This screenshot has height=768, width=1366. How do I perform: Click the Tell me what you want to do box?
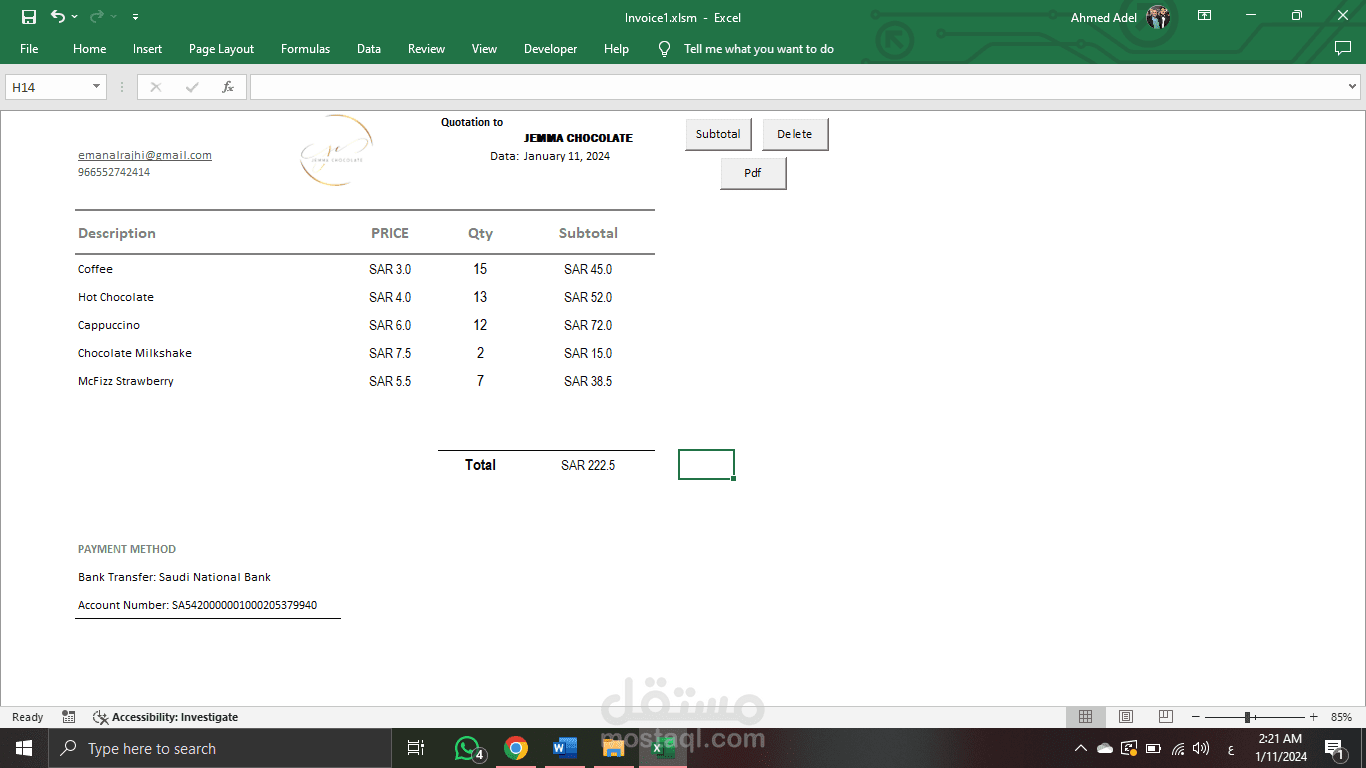point(758,49)
